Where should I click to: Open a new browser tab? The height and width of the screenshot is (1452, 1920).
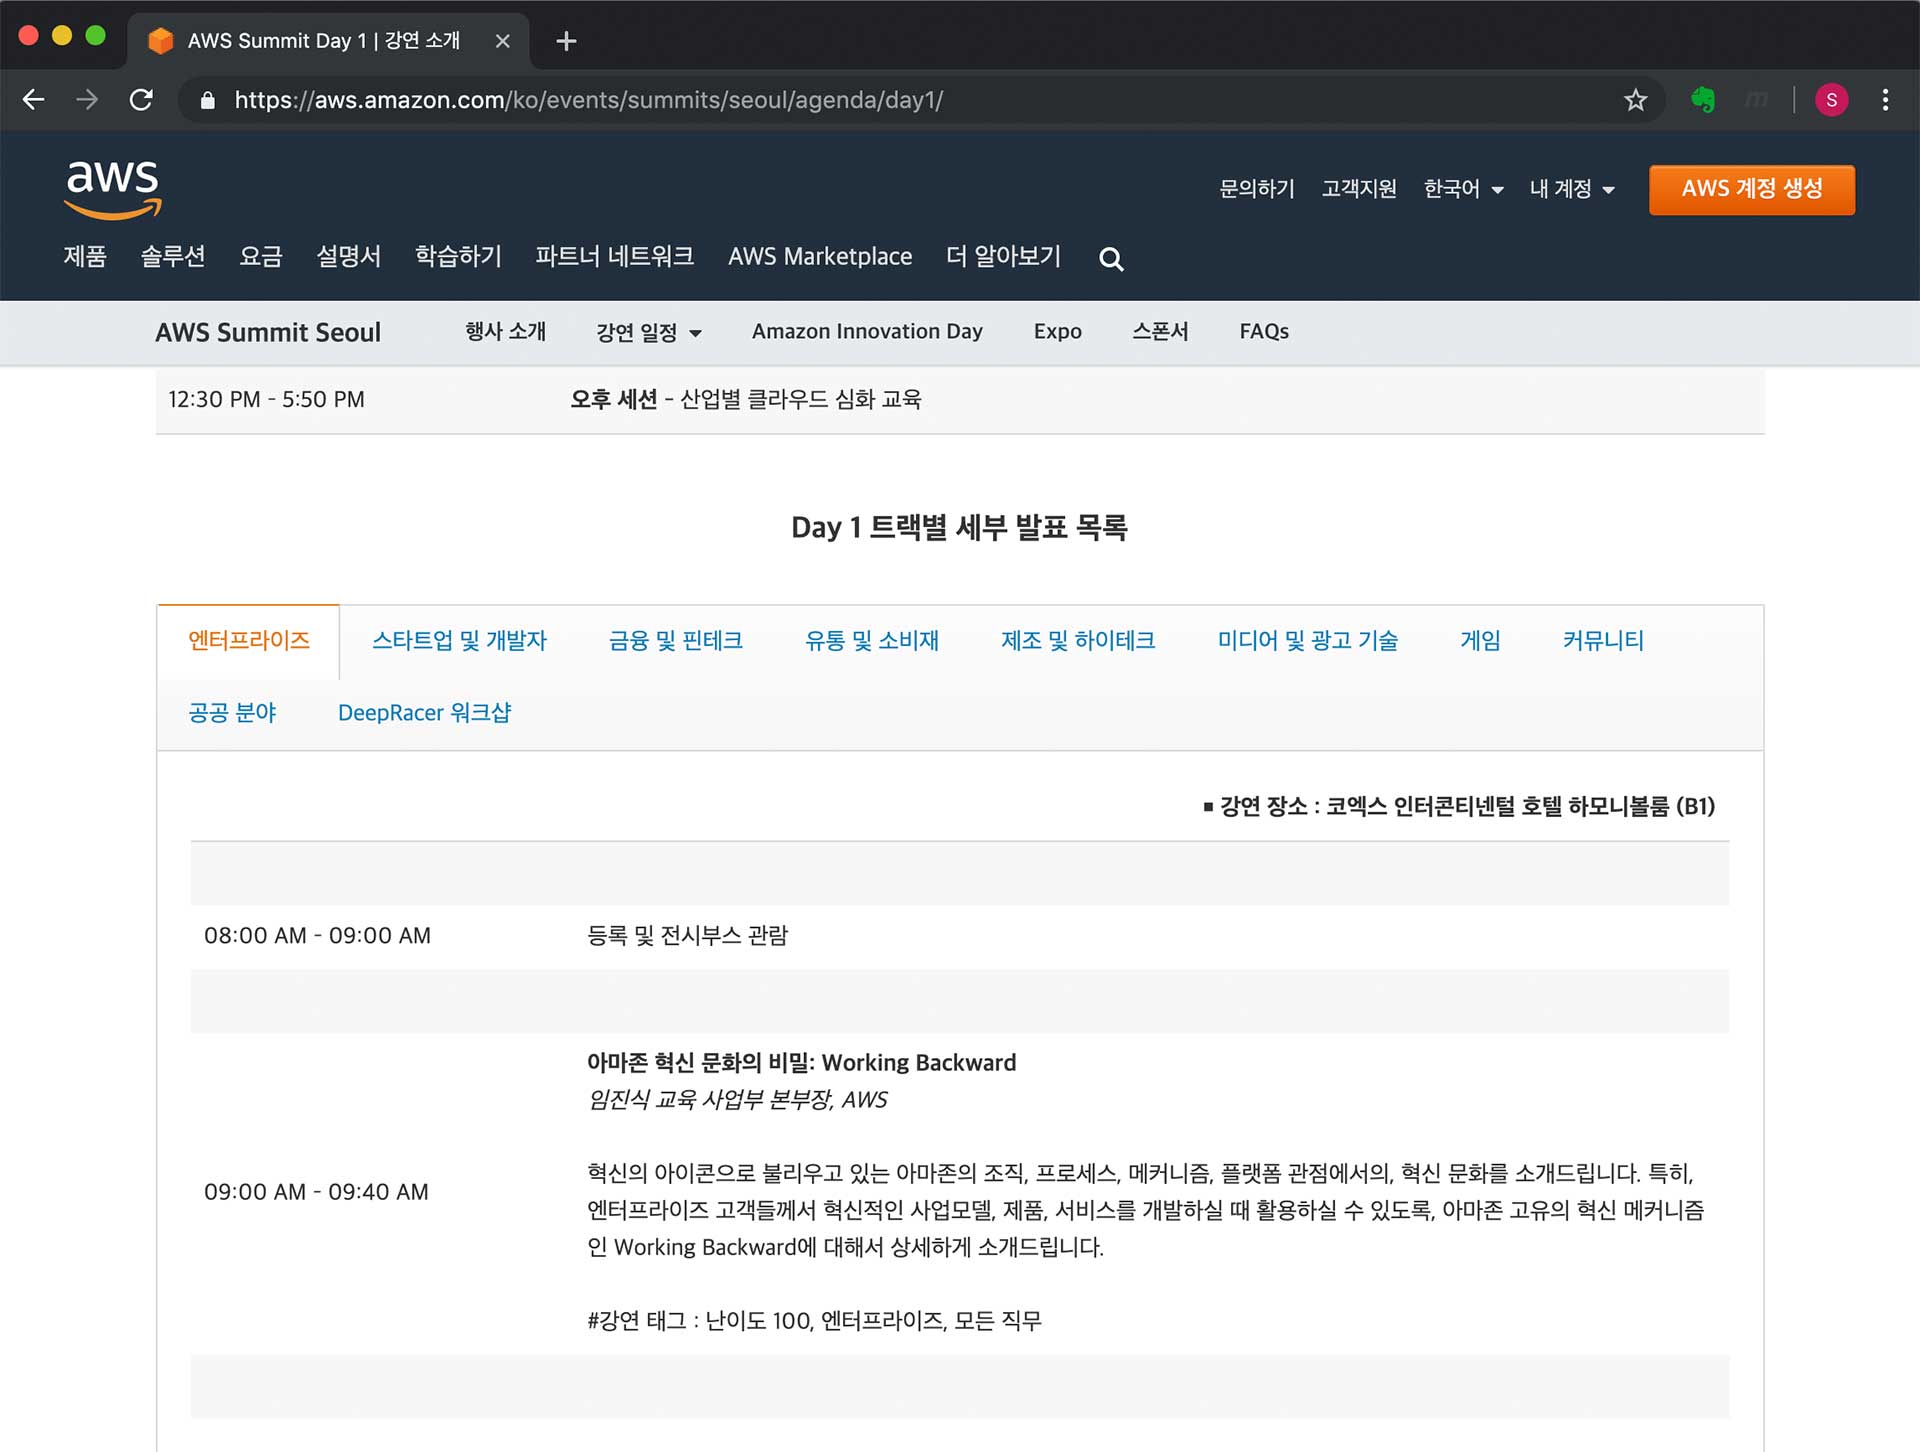point(566,41)
